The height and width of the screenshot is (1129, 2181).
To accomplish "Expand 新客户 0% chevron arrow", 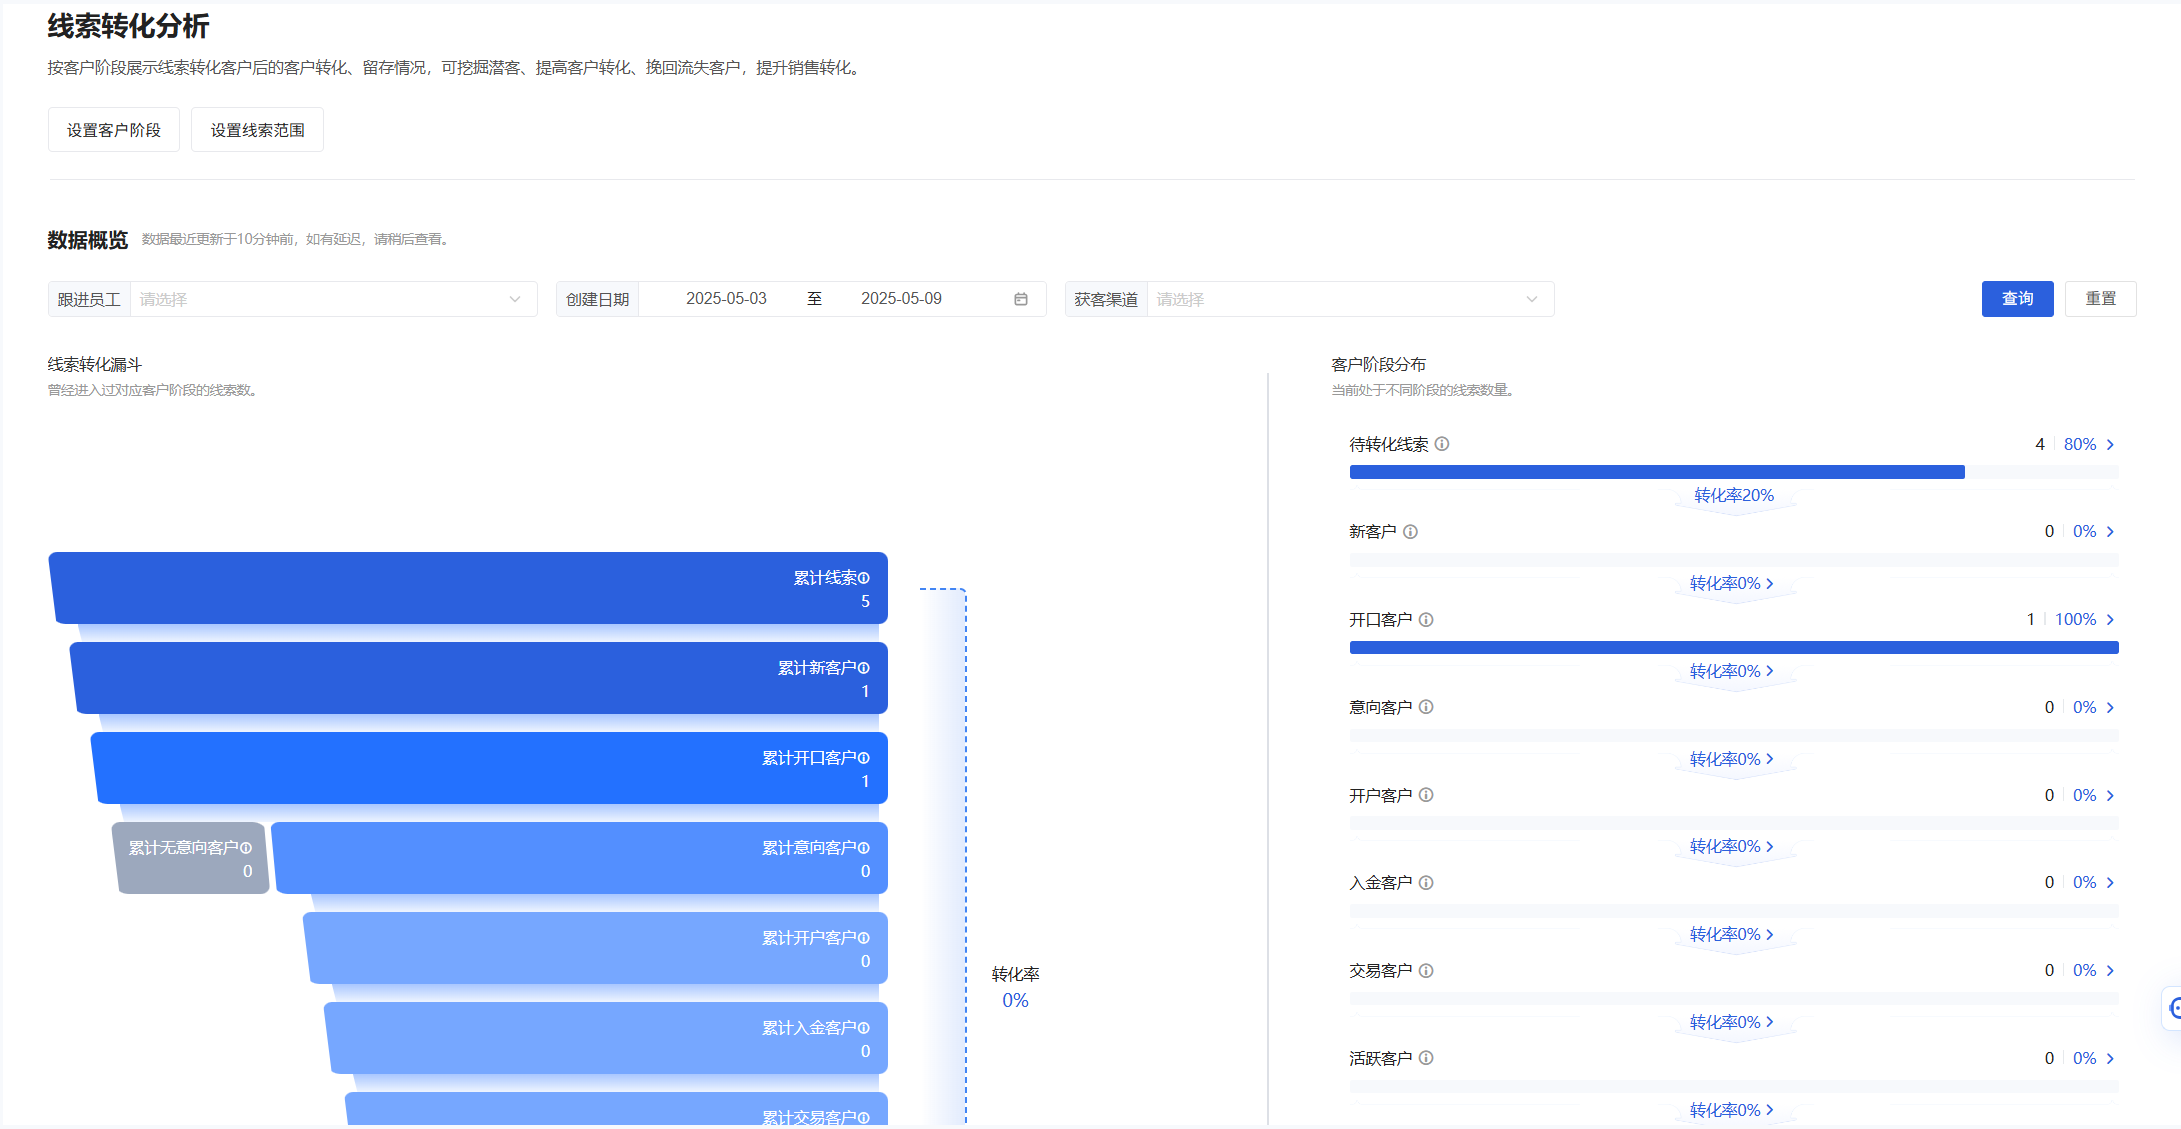I will (2110, 532).
